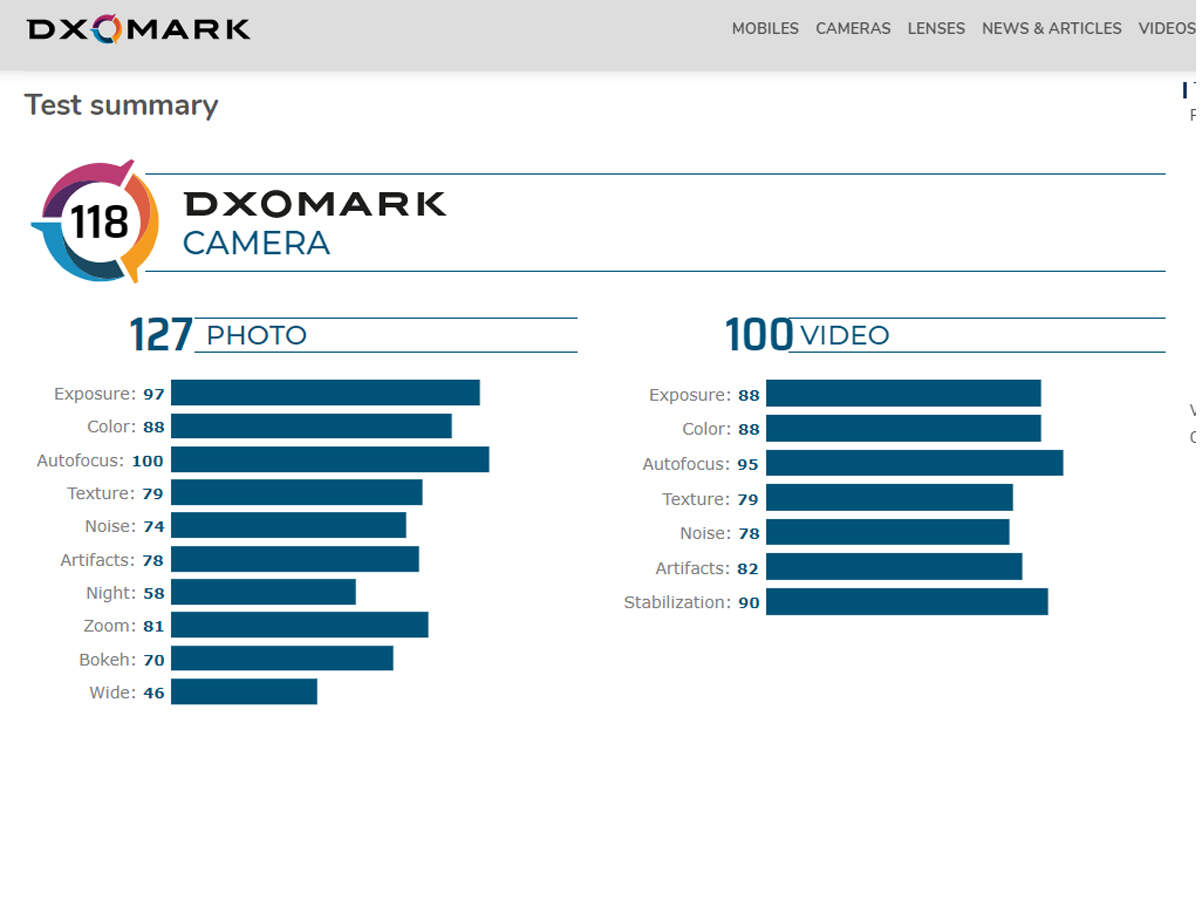Viewport: 1200px width, 900px height.
Task: Click the Video Noise score bar
Action: (x=888, y=531)
